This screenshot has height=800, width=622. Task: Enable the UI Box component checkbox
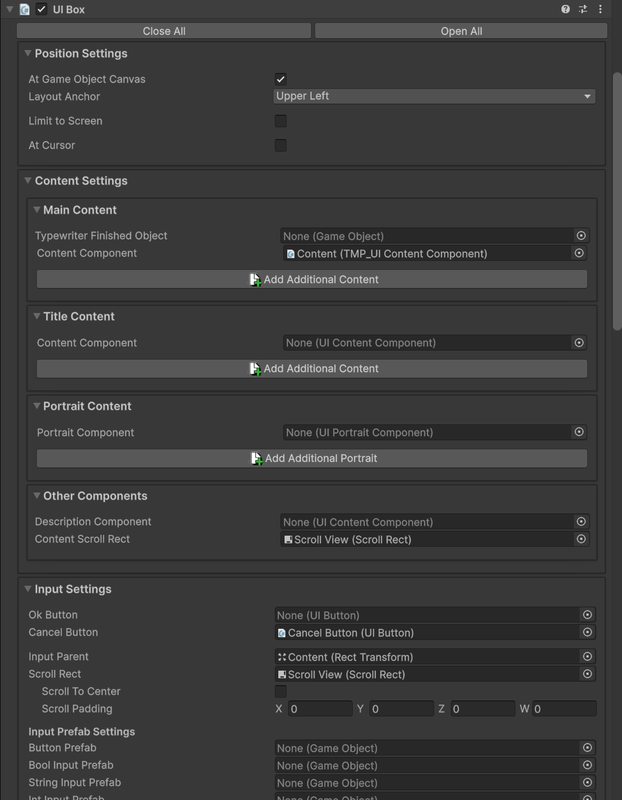[x=41, y=9]
